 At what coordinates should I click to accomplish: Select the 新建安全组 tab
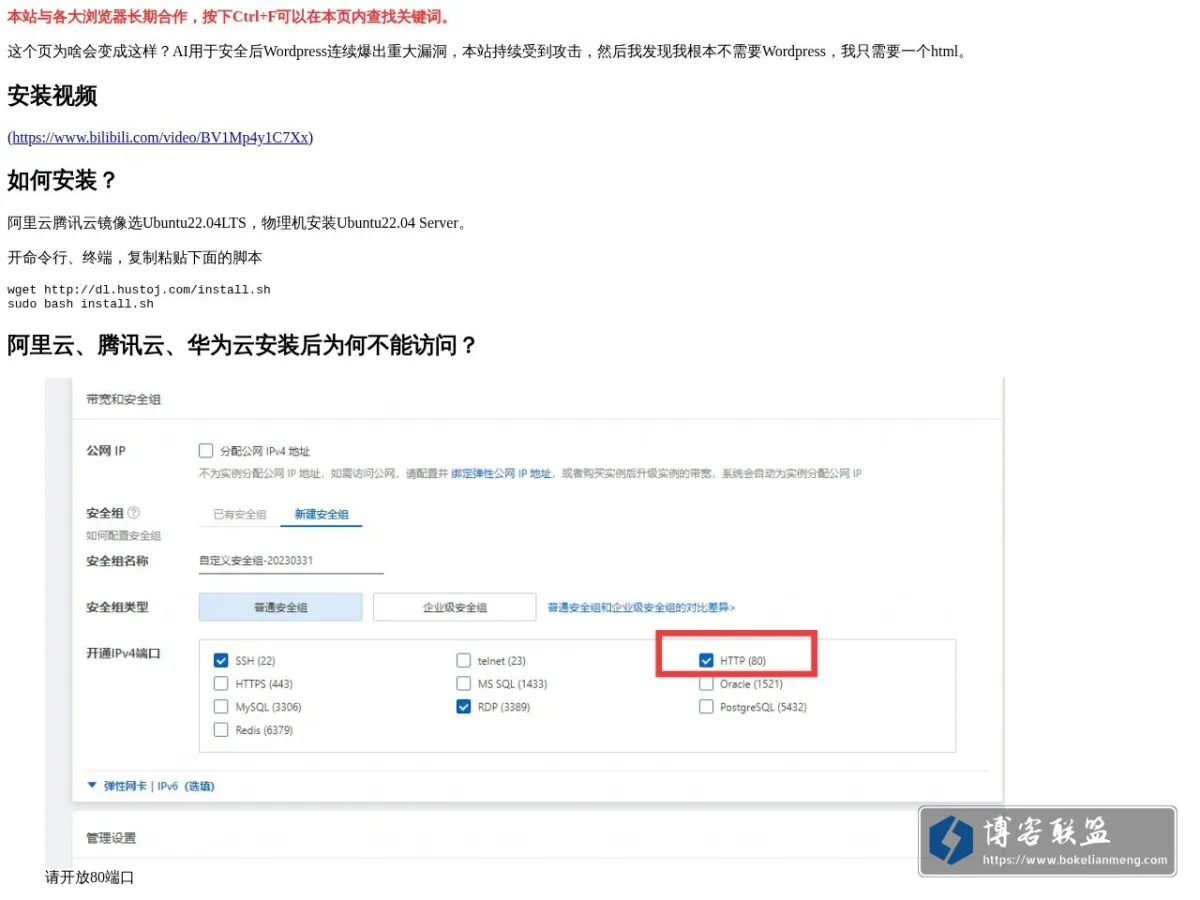321,515
